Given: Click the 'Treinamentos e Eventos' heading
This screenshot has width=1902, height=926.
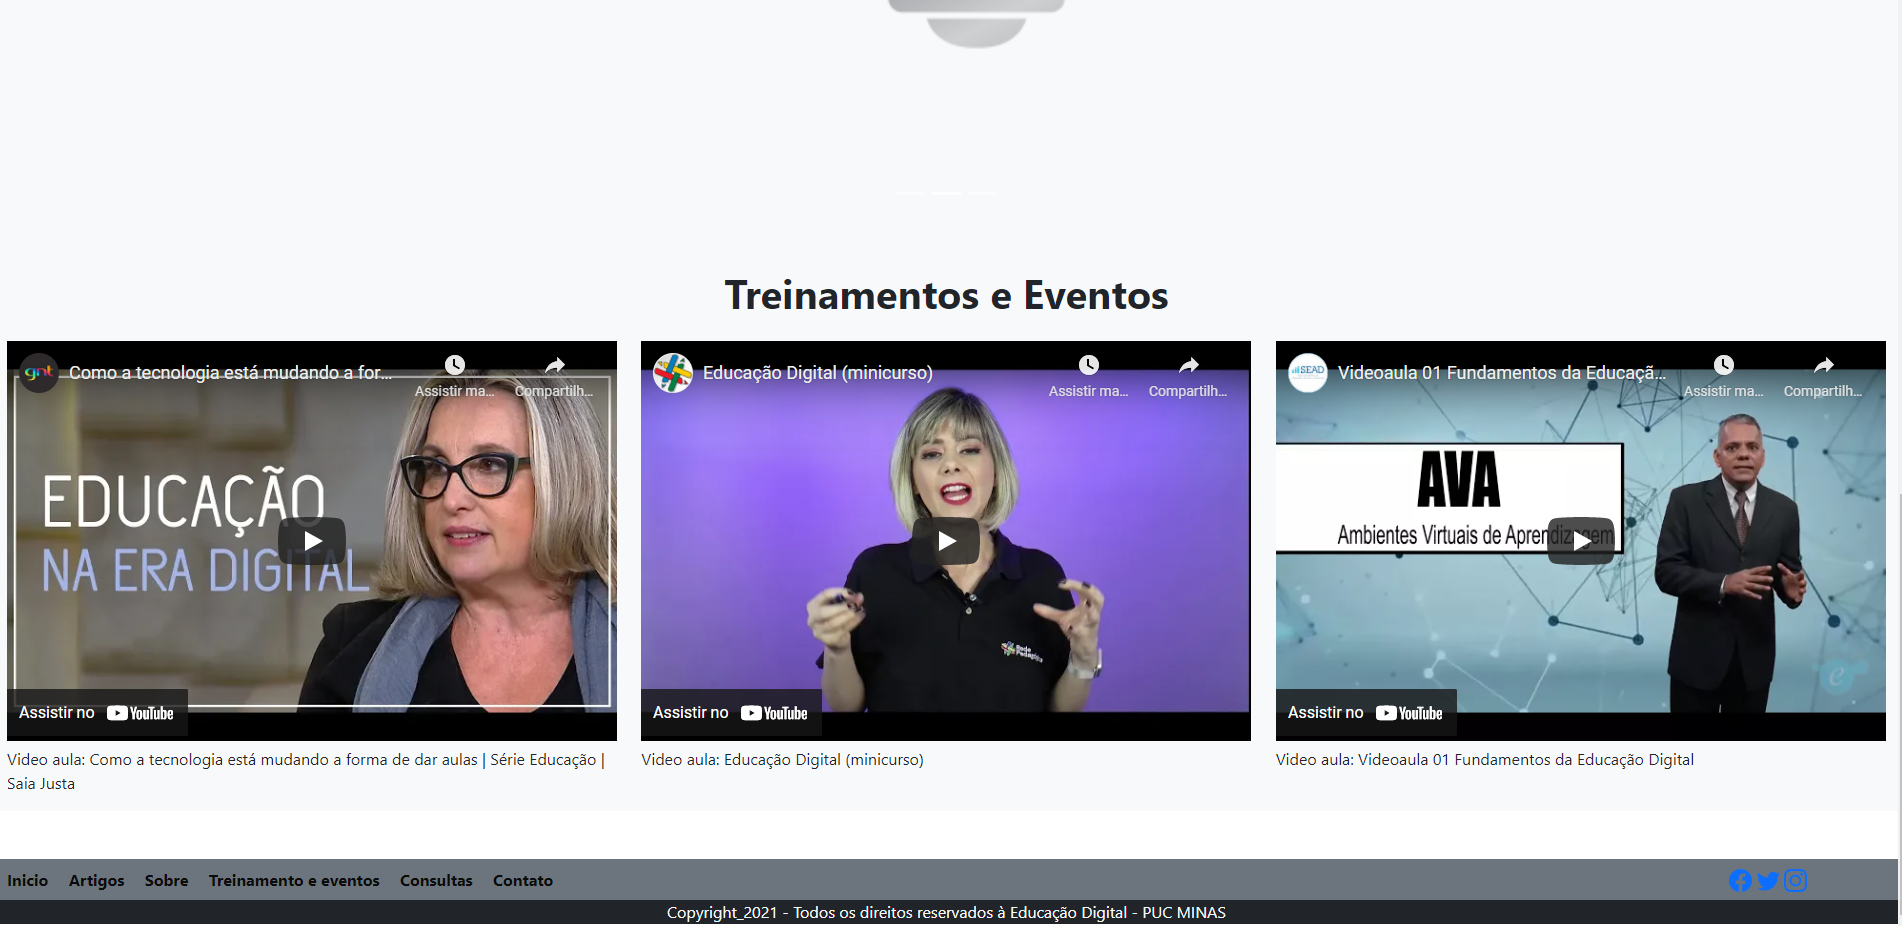Looking at the screenshot, I should [946, 296].
